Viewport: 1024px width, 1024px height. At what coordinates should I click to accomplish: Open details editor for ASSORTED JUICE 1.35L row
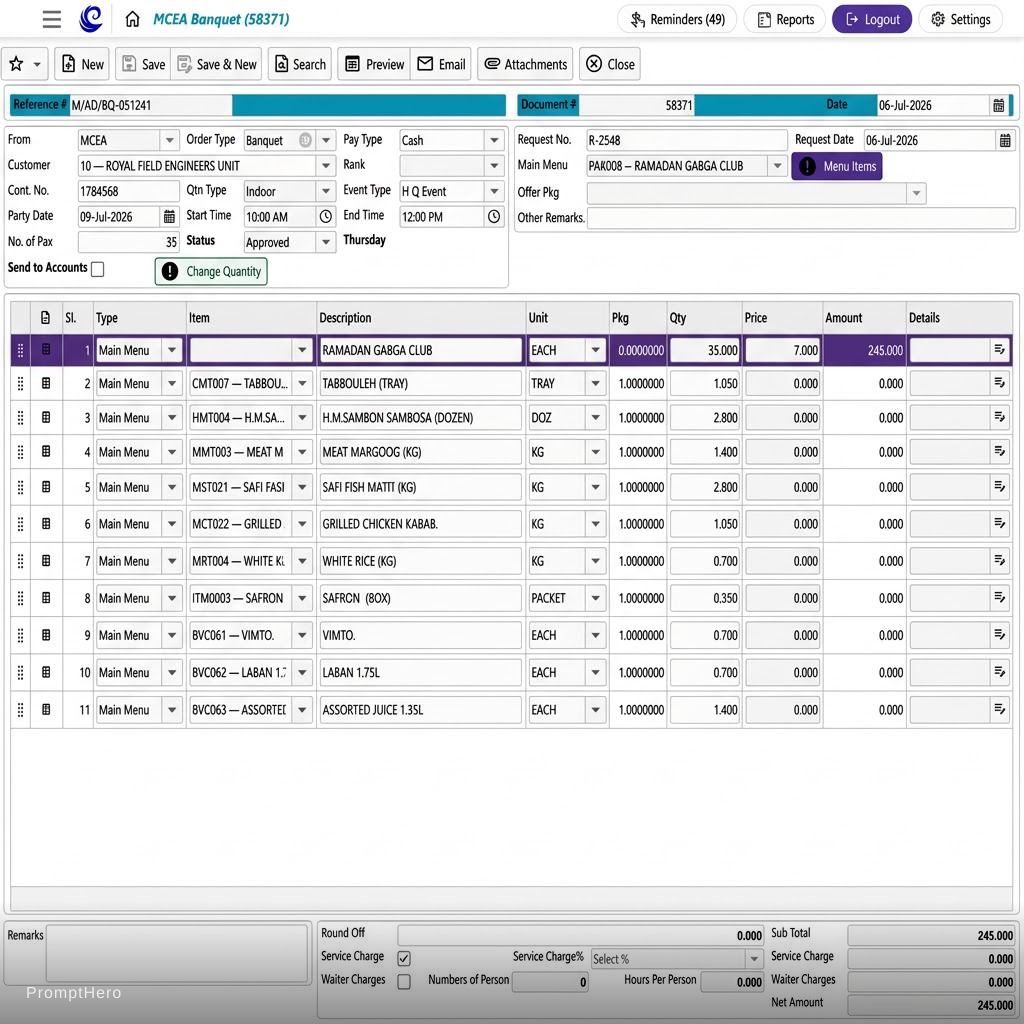click(999, 709)
